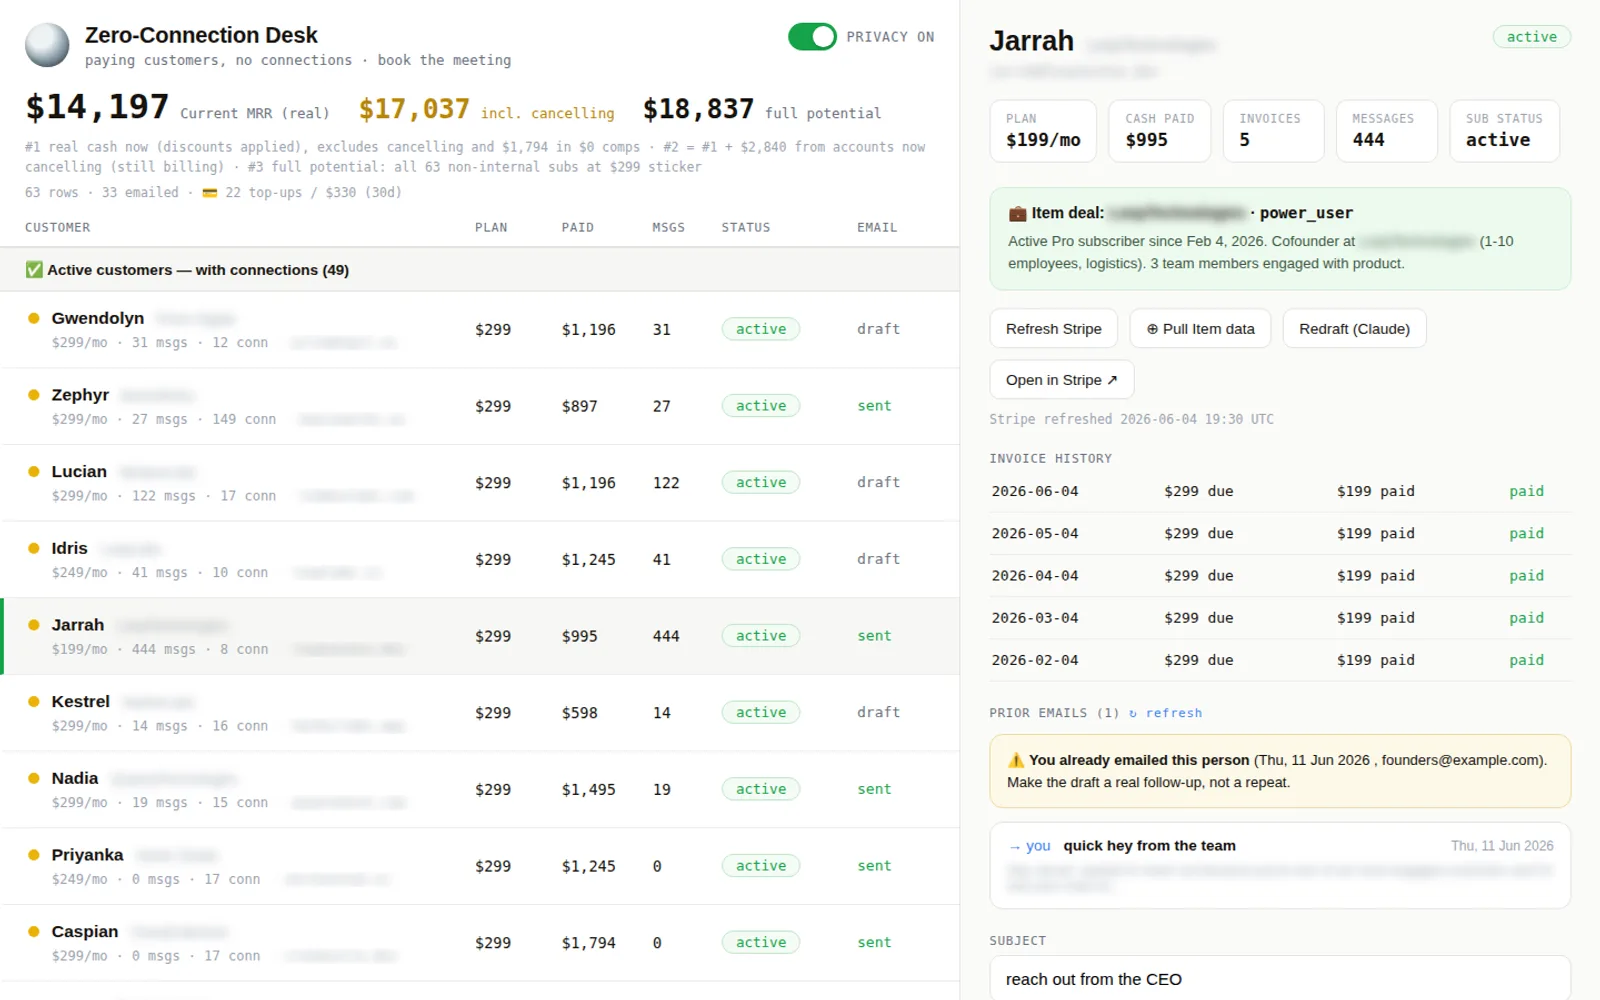This screenshot has width=1600, height=1000.
Task: Open the 2026-05-04 invoice row
Action: 1280,533
